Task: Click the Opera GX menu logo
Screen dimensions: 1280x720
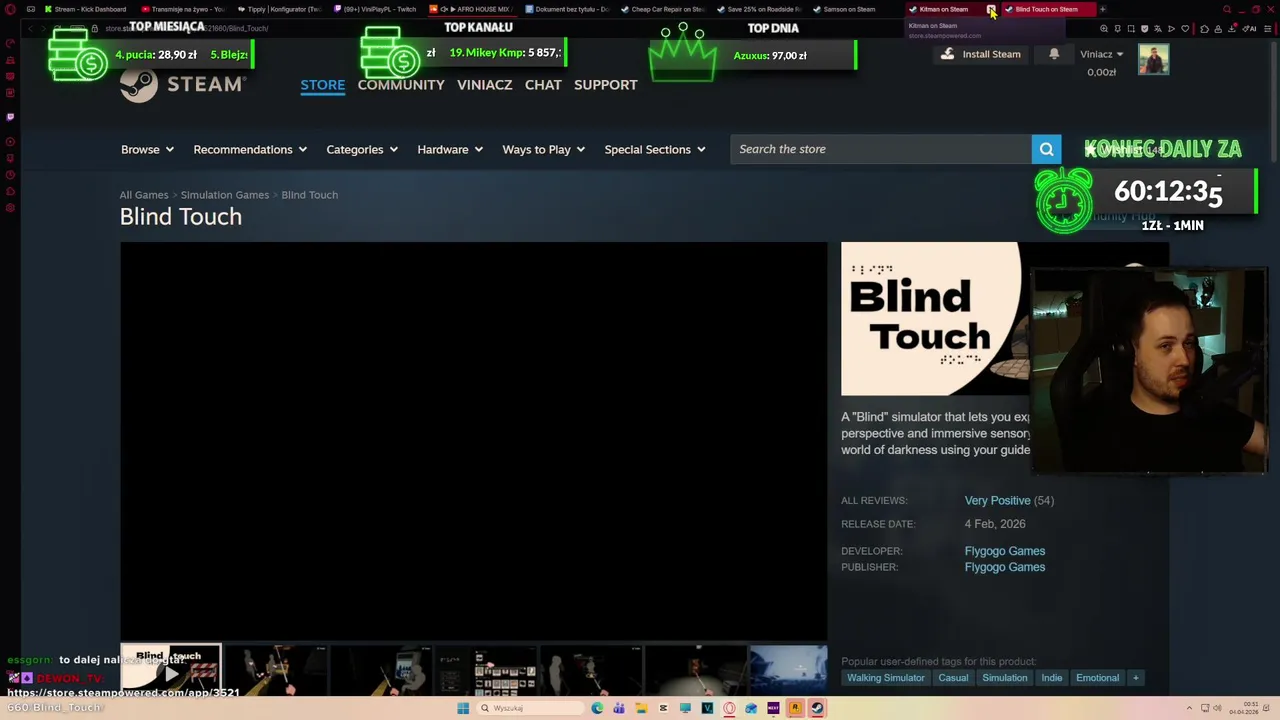Action: click(10, 9)
